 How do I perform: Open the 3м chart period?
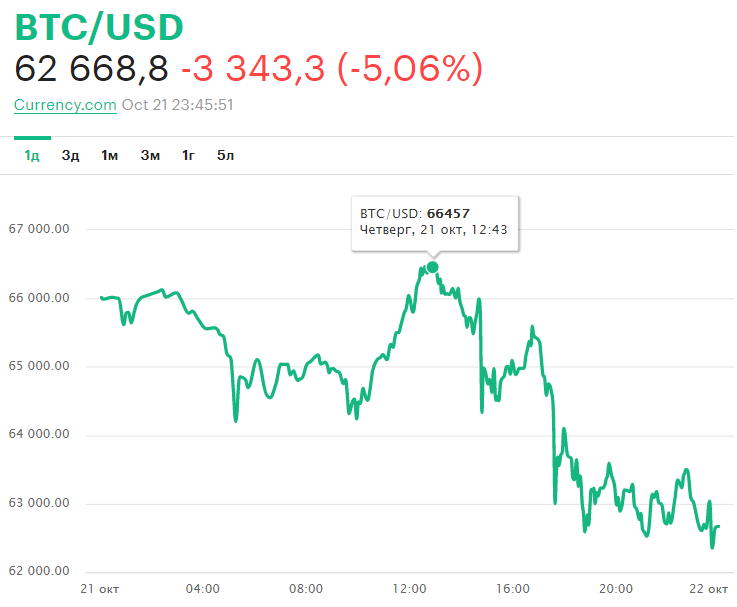point(150,155)
